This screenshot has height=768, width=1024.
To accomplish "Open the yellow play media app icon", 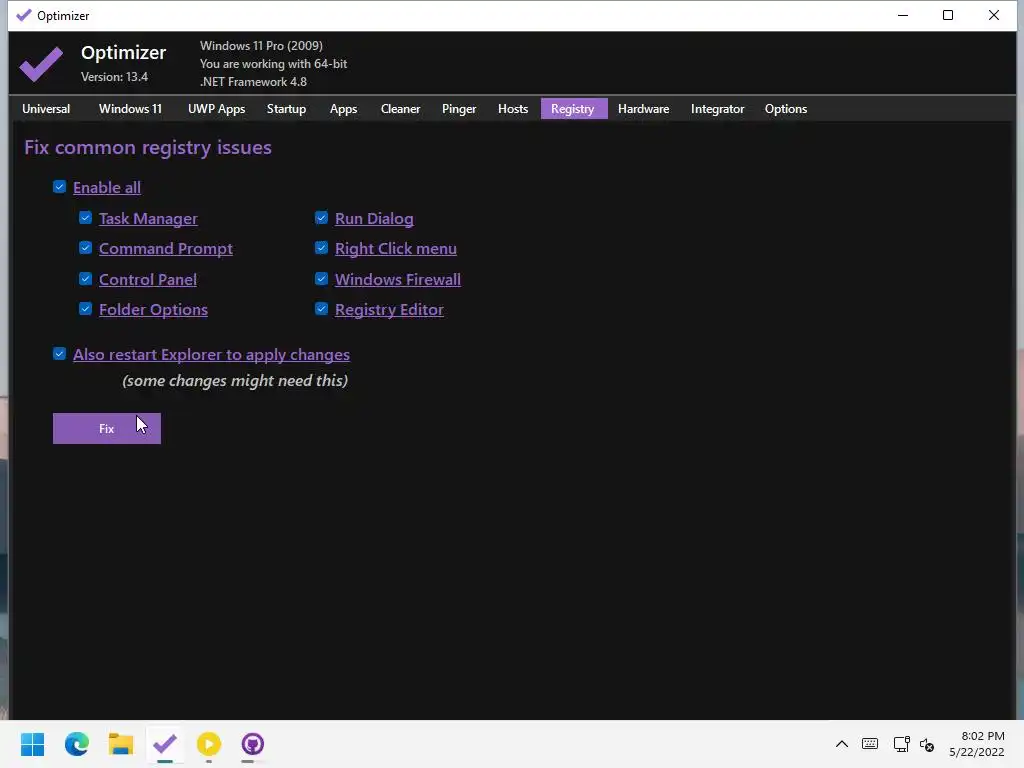I will click(209, 744).
